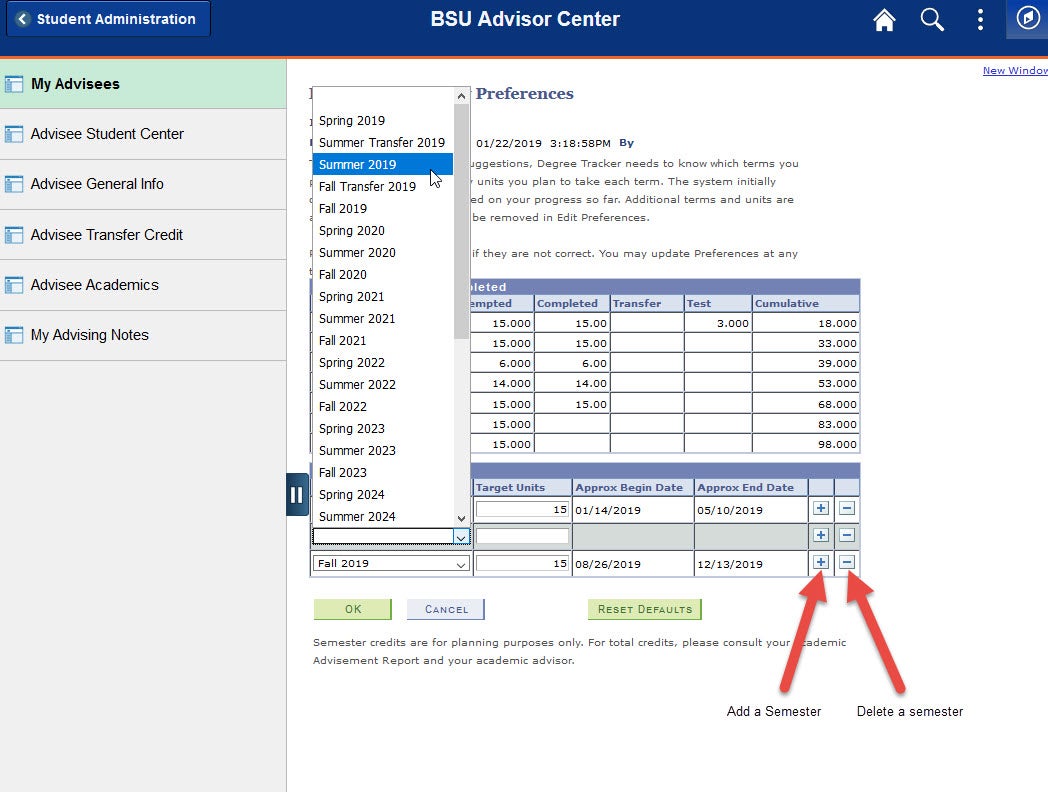Collapse the side navigation panel handle
Screen dimensions: 1048x792
tap(297, 495)
